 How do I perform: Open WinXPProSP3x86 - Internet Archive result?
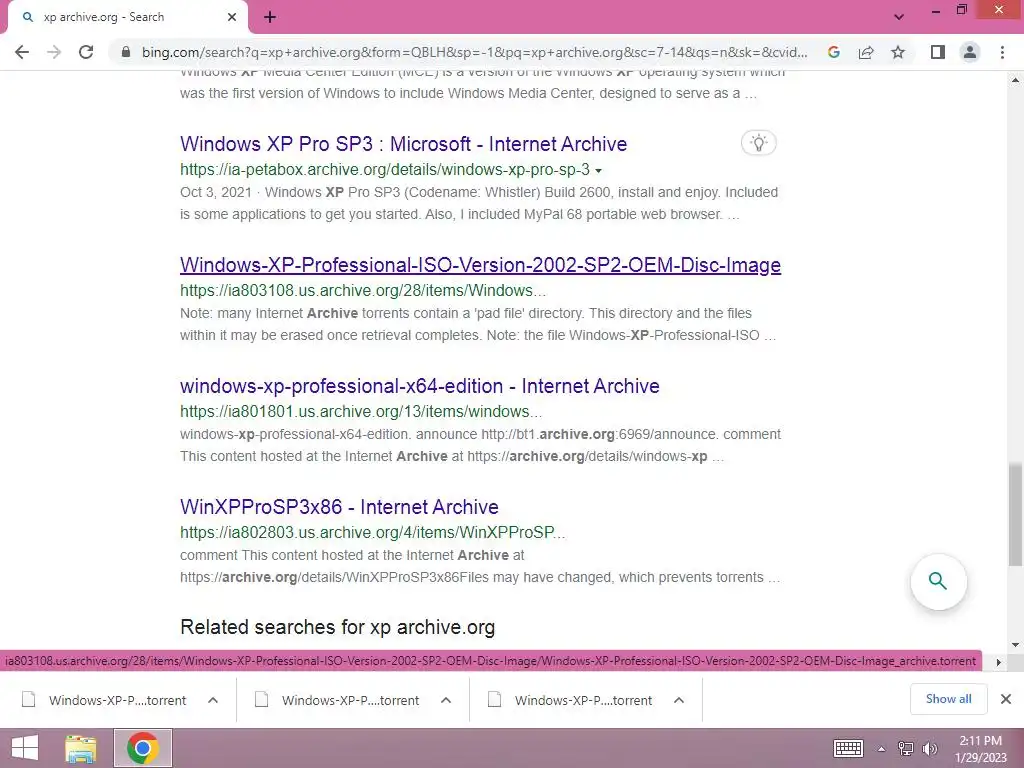click(339, 507)
